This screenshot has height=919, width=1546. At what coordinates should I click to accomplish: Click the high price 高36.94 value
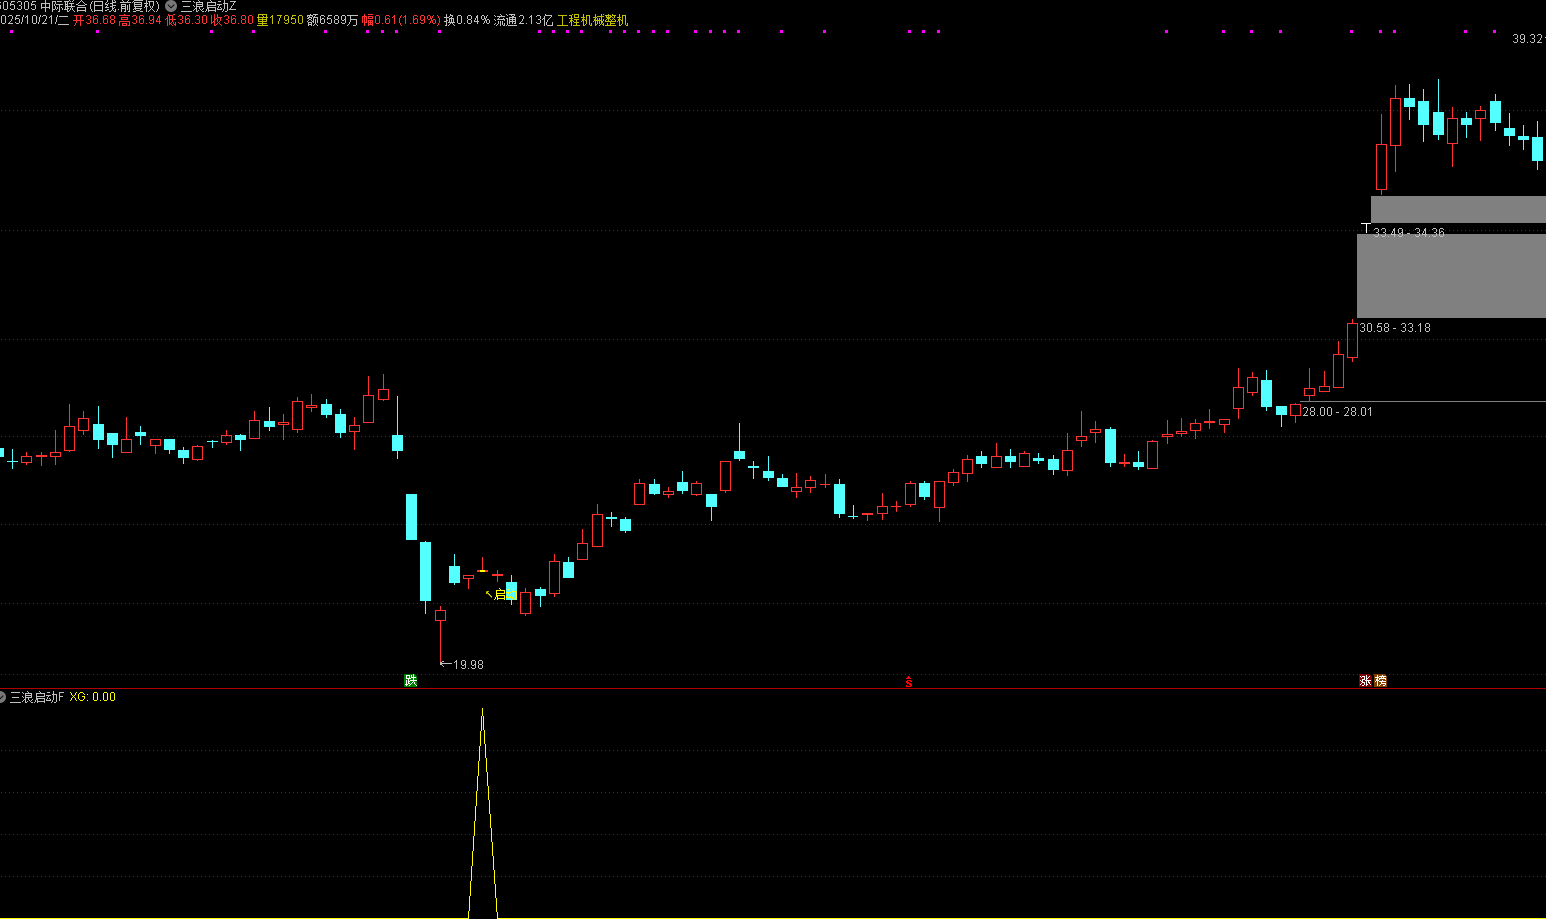click(x=140, y=20)
